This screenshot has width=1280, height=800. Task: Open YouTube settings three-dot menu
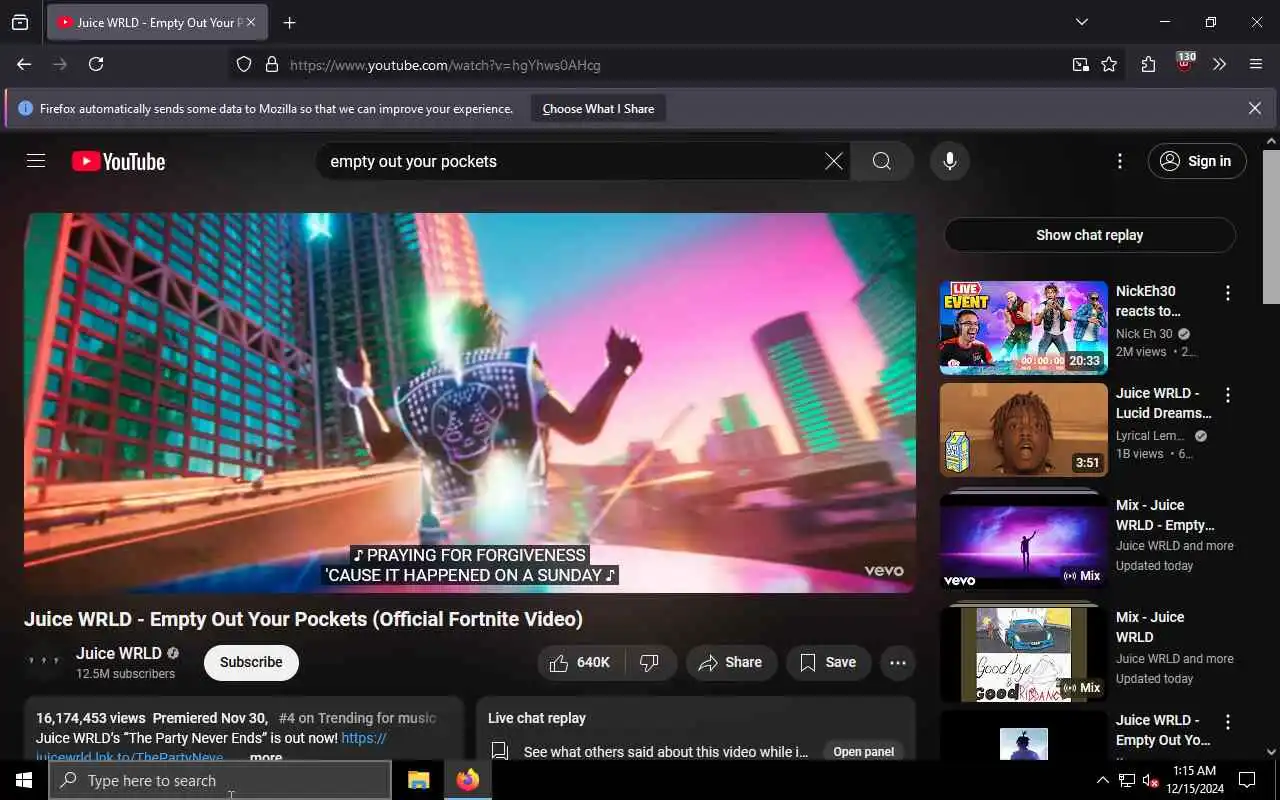point(1119,161)
